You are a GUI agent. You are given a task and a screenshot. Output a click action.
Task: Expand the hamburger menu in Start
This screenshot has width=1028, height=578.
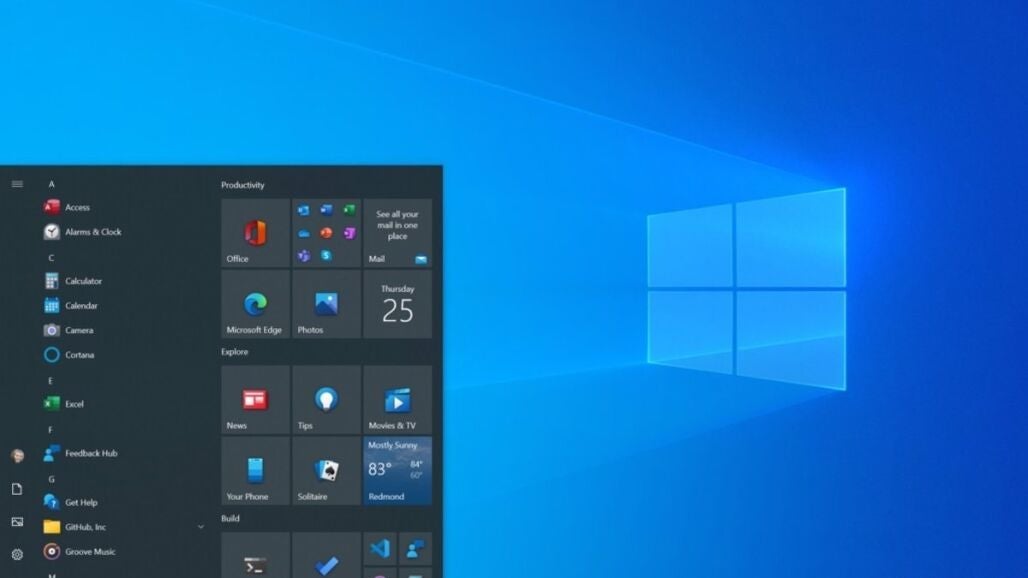pyautogui.click(x=17, y=184)
